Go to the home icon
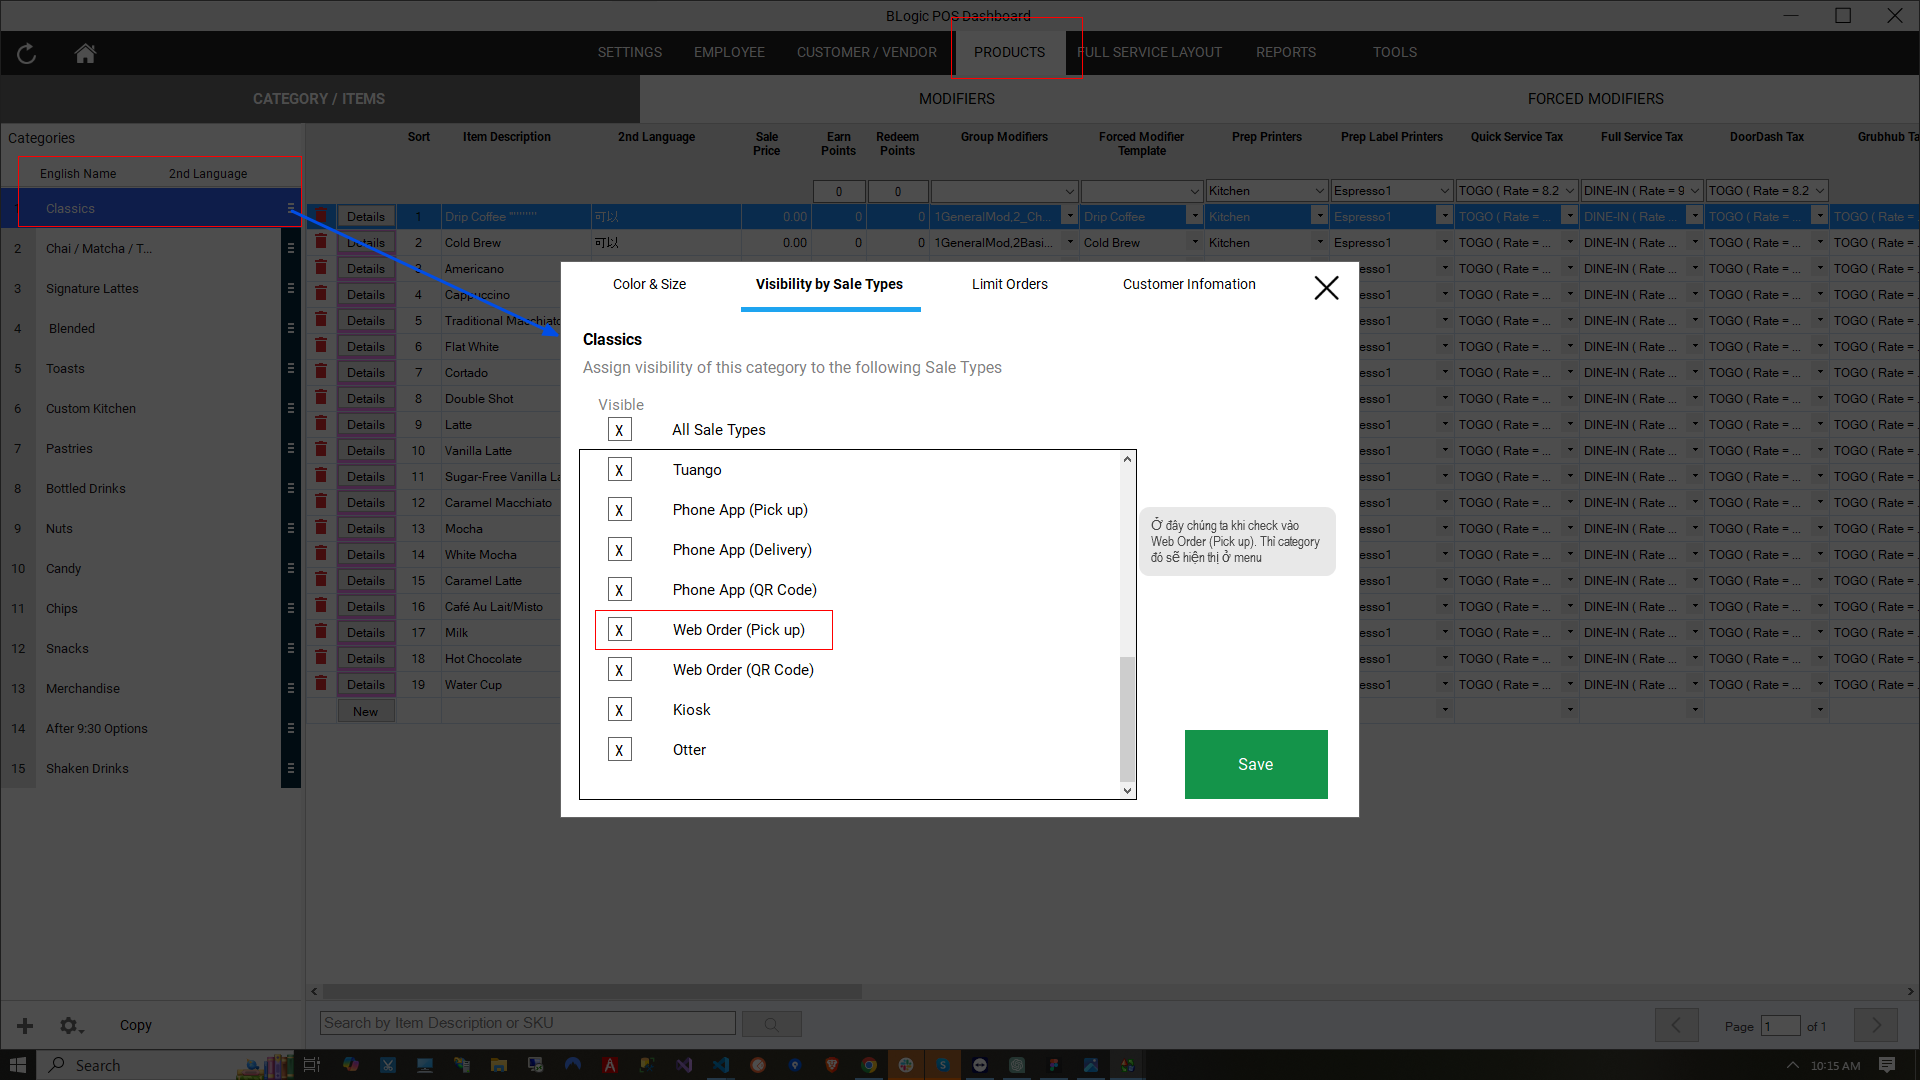 coord(85,54)
